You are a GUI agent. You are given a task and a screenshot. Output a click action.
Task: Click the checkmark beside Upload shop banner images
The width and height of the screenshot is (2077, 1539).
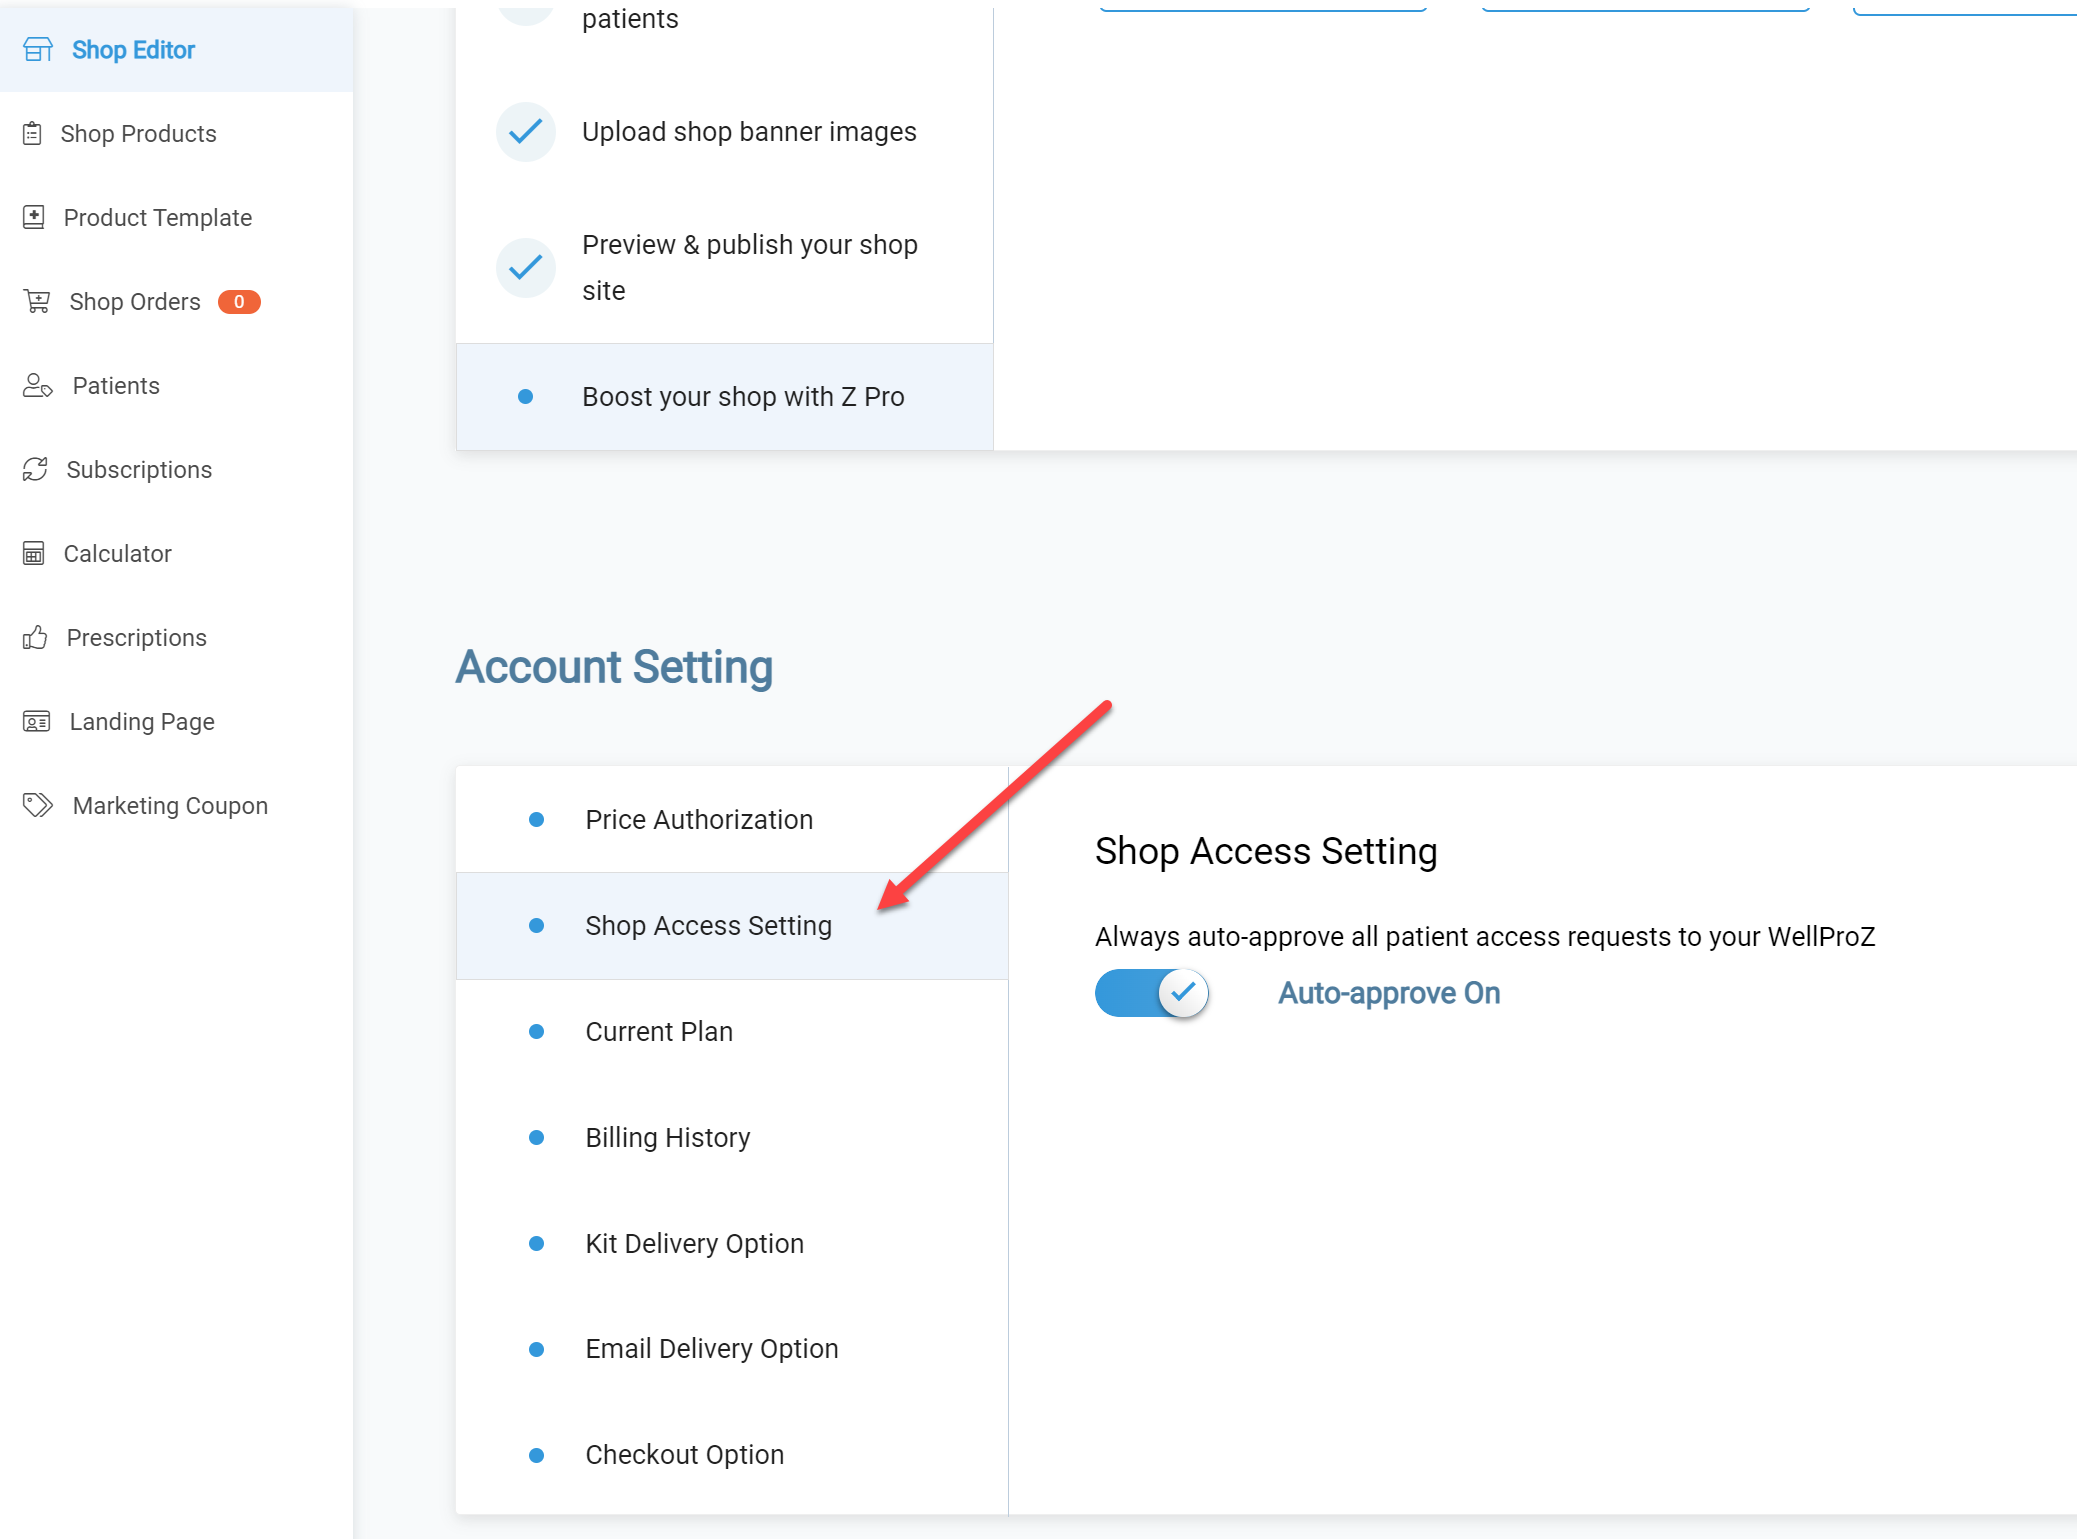pyautogui.click(x=526, y=131)
